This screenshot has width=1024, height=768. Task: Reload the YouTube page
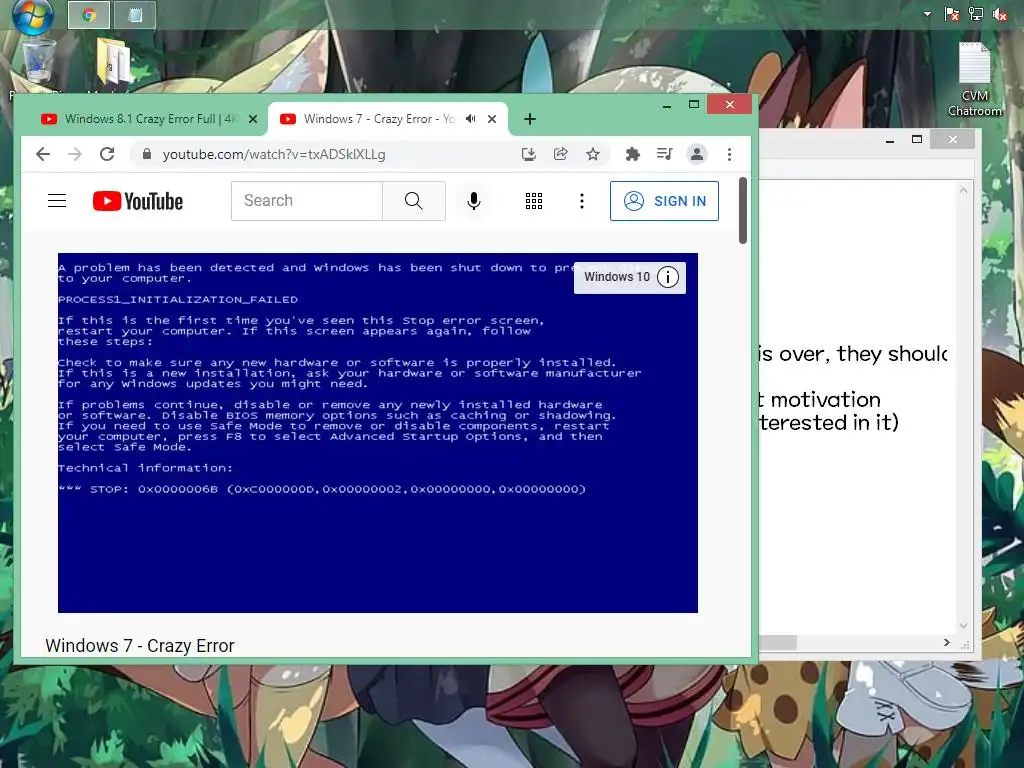(107, 154)
